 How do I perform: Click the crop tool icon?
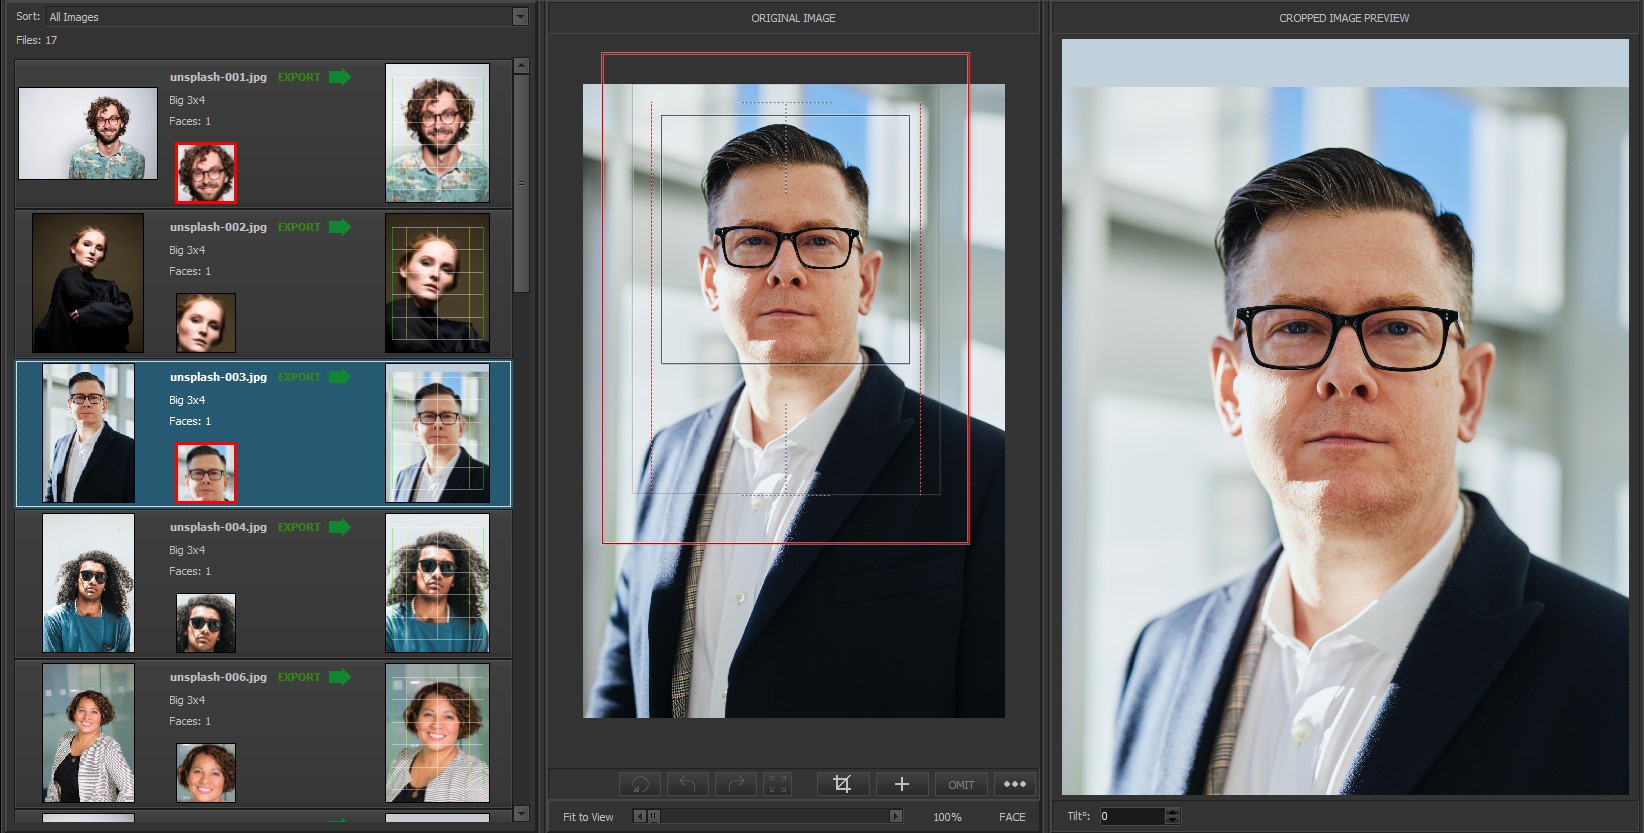click(842, 784)
